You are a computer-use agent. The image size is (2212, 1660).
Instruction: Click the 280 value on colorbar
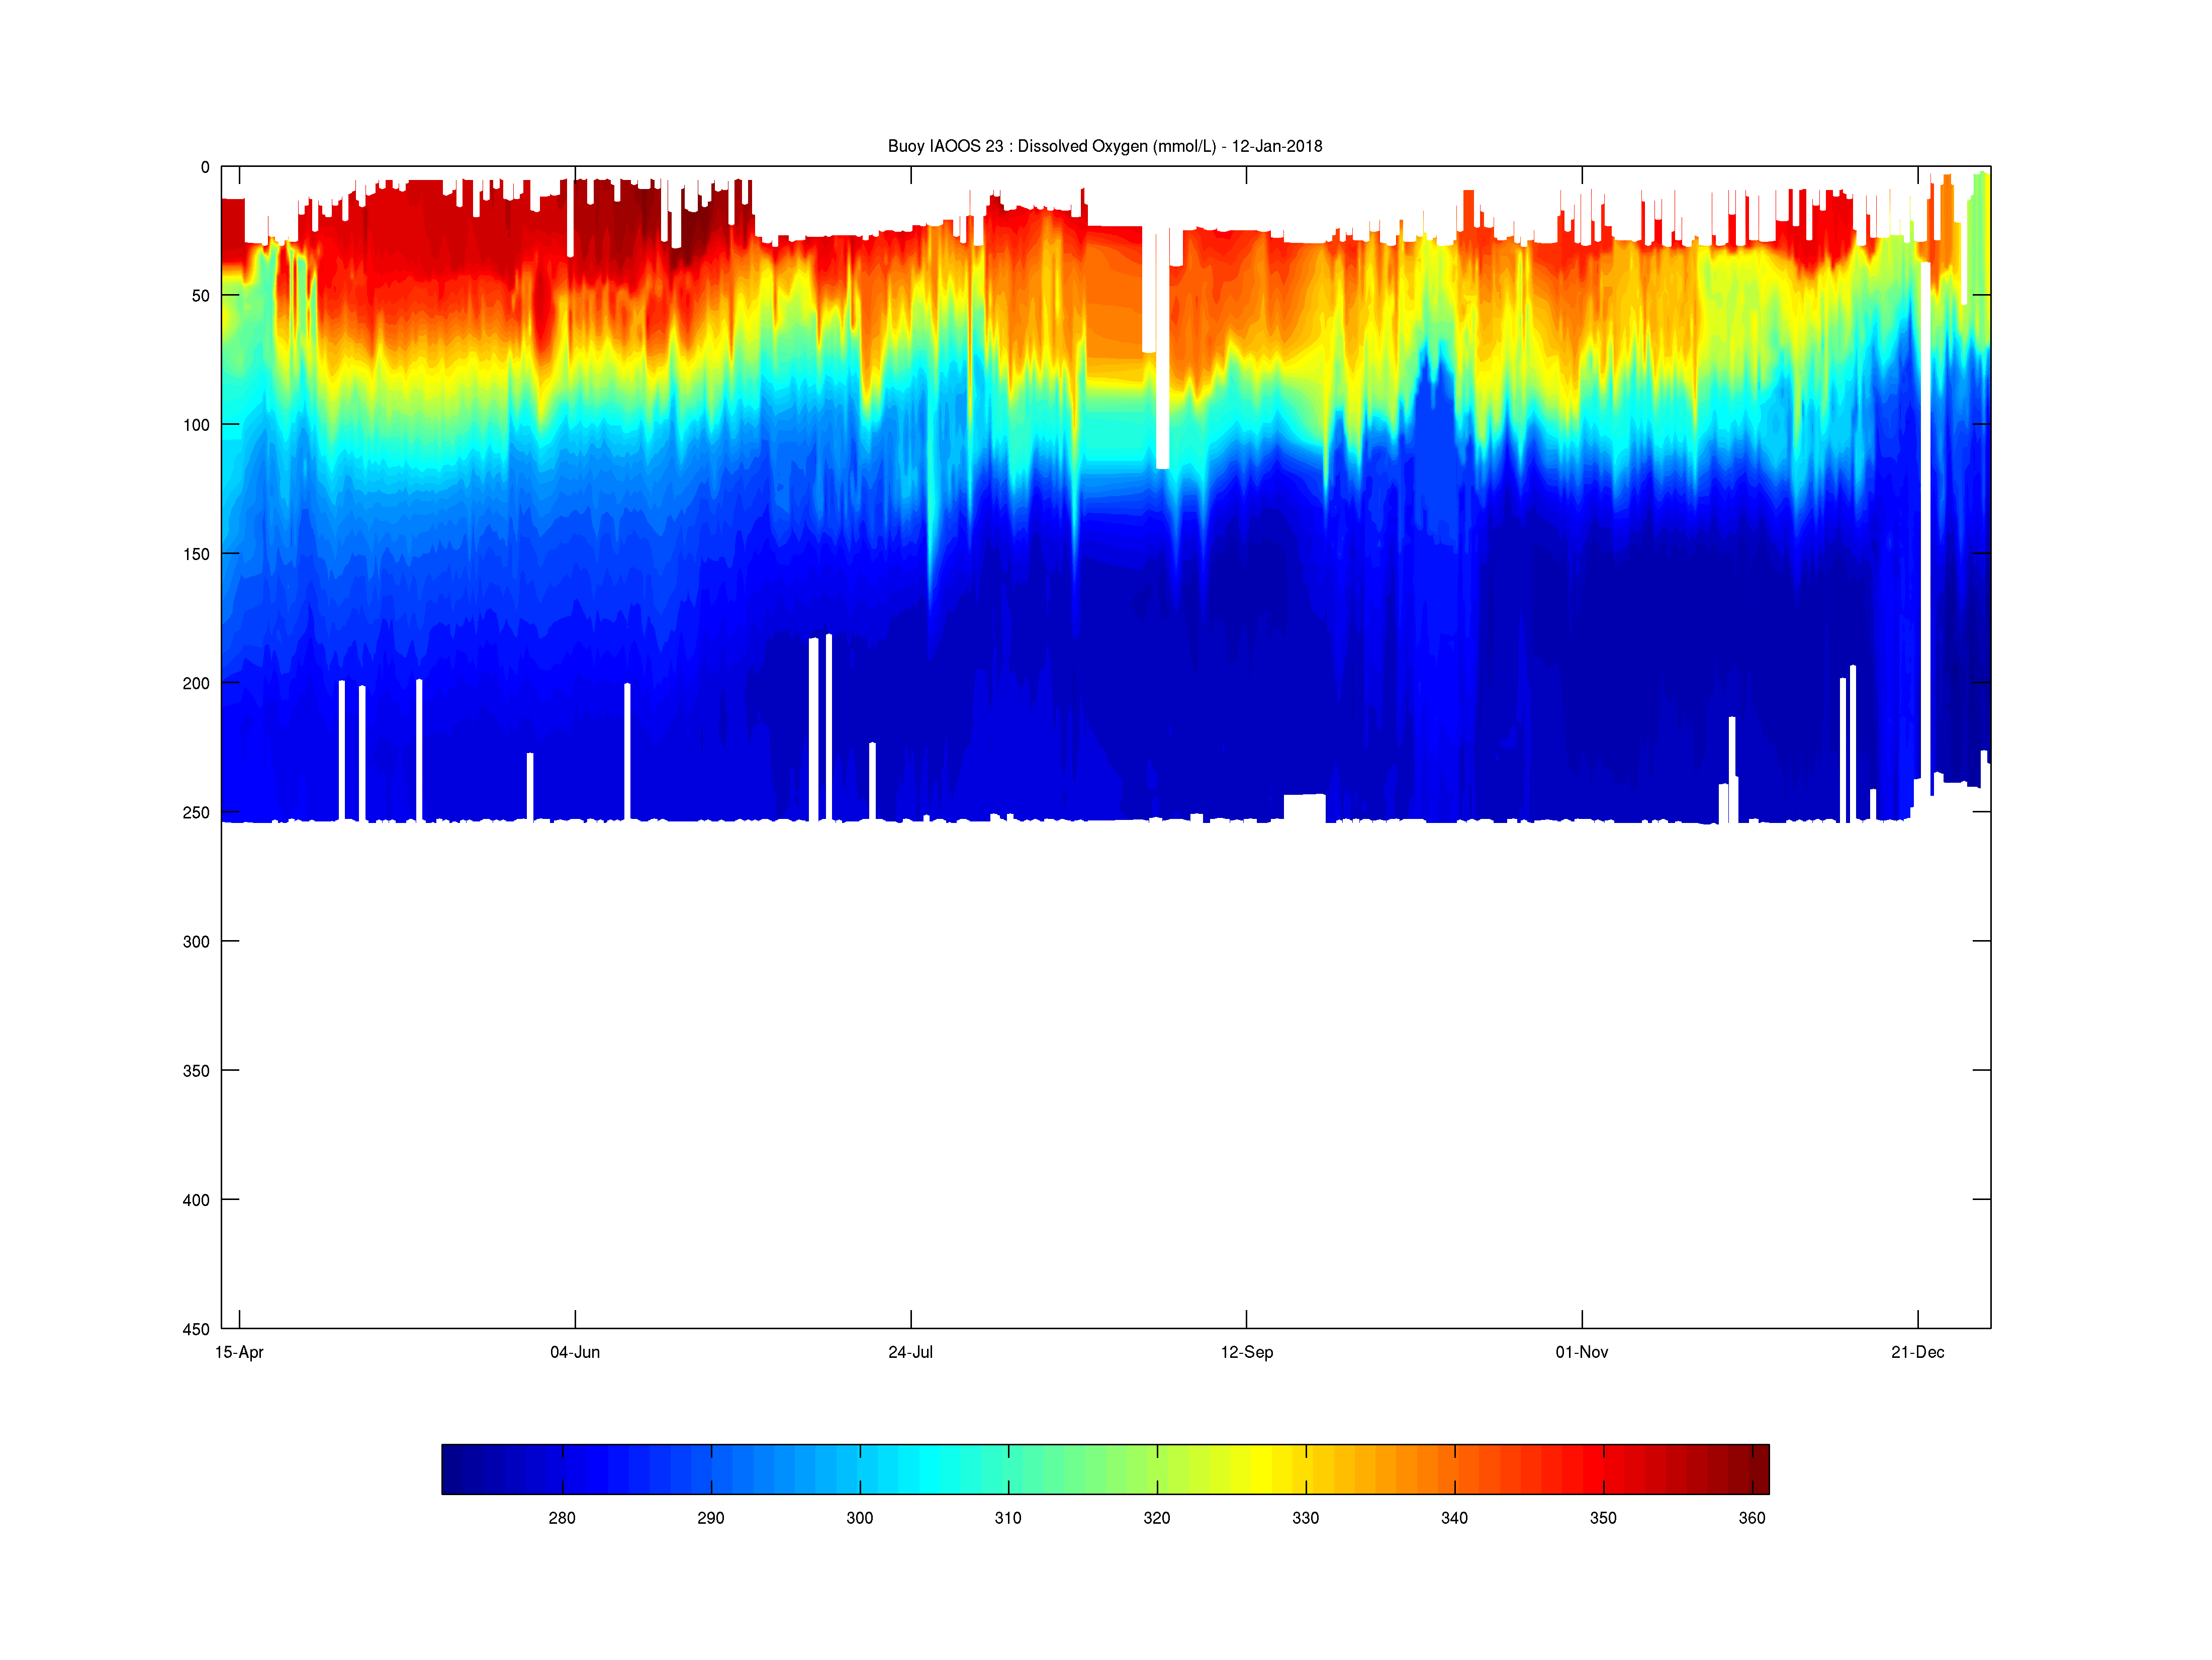pos(562,1518)
